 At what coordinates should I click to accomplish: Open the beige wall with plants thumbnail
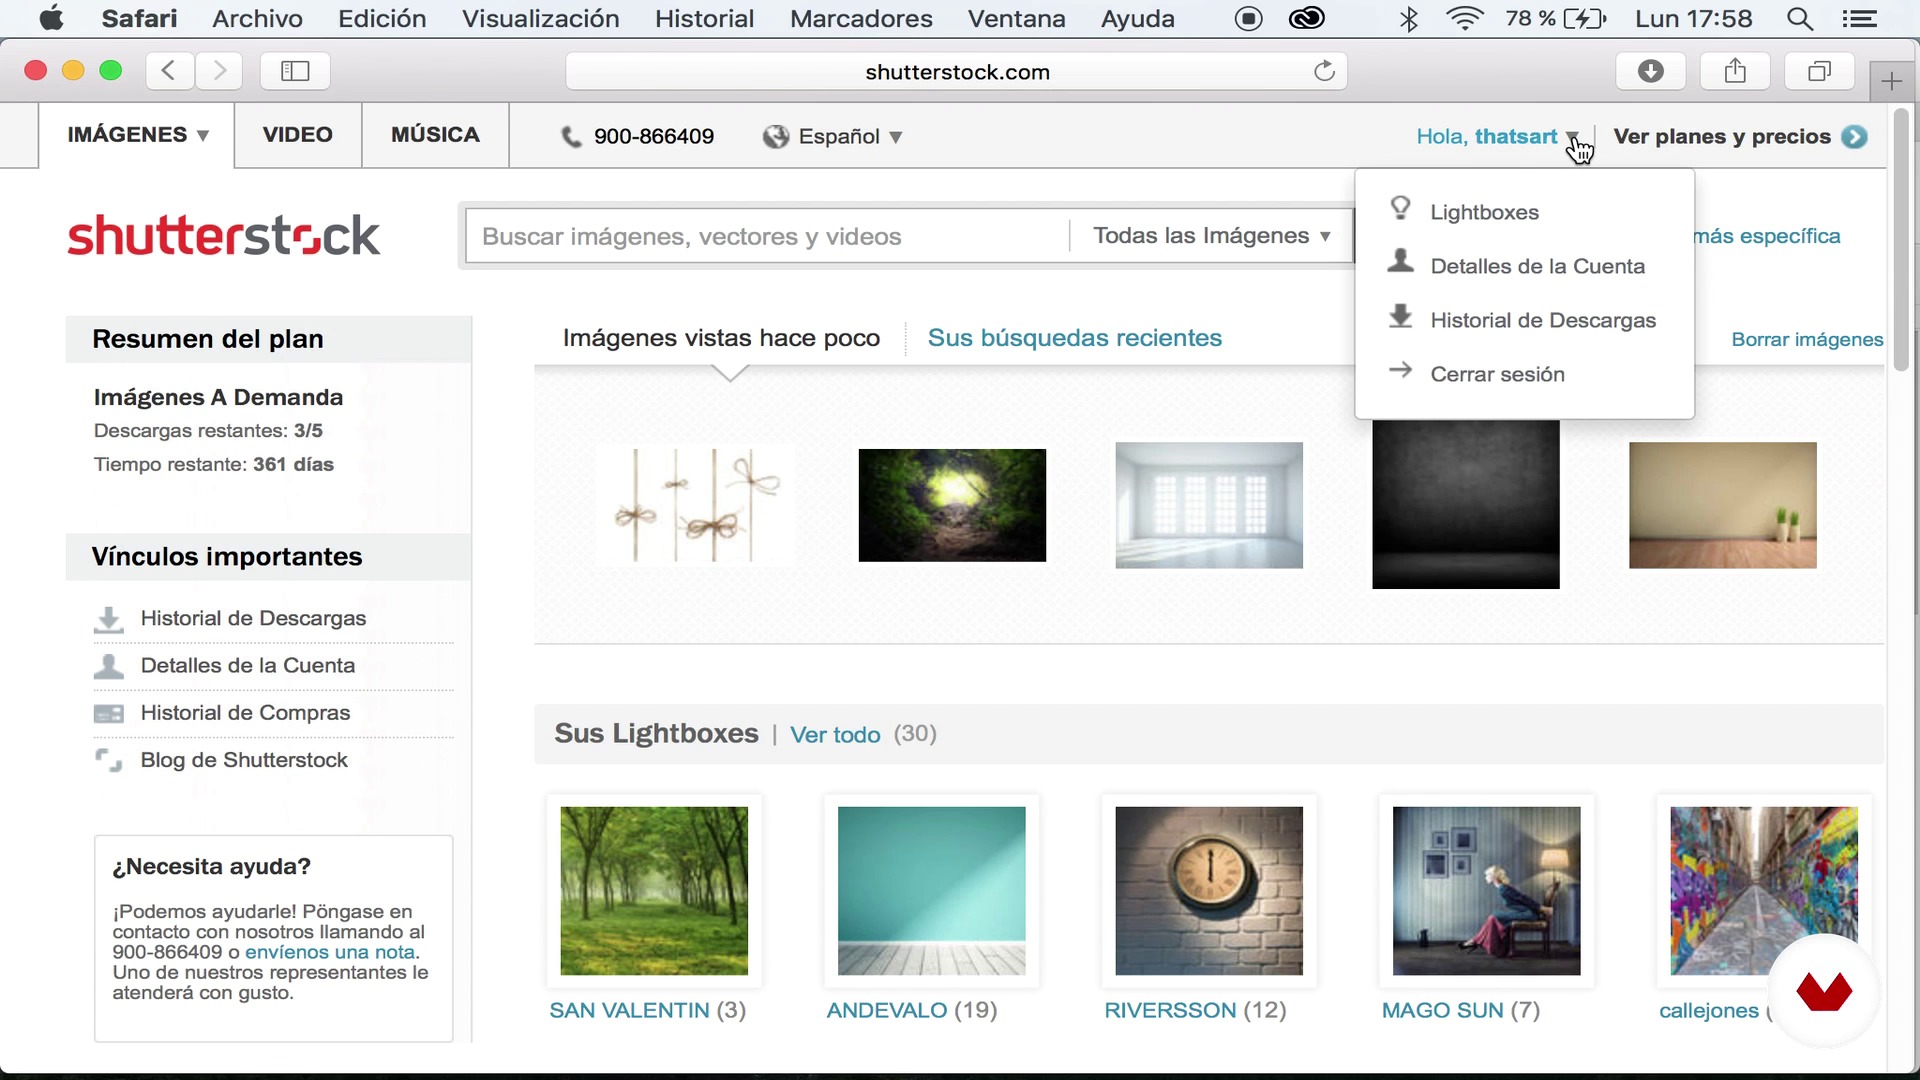coord(1722,505)
